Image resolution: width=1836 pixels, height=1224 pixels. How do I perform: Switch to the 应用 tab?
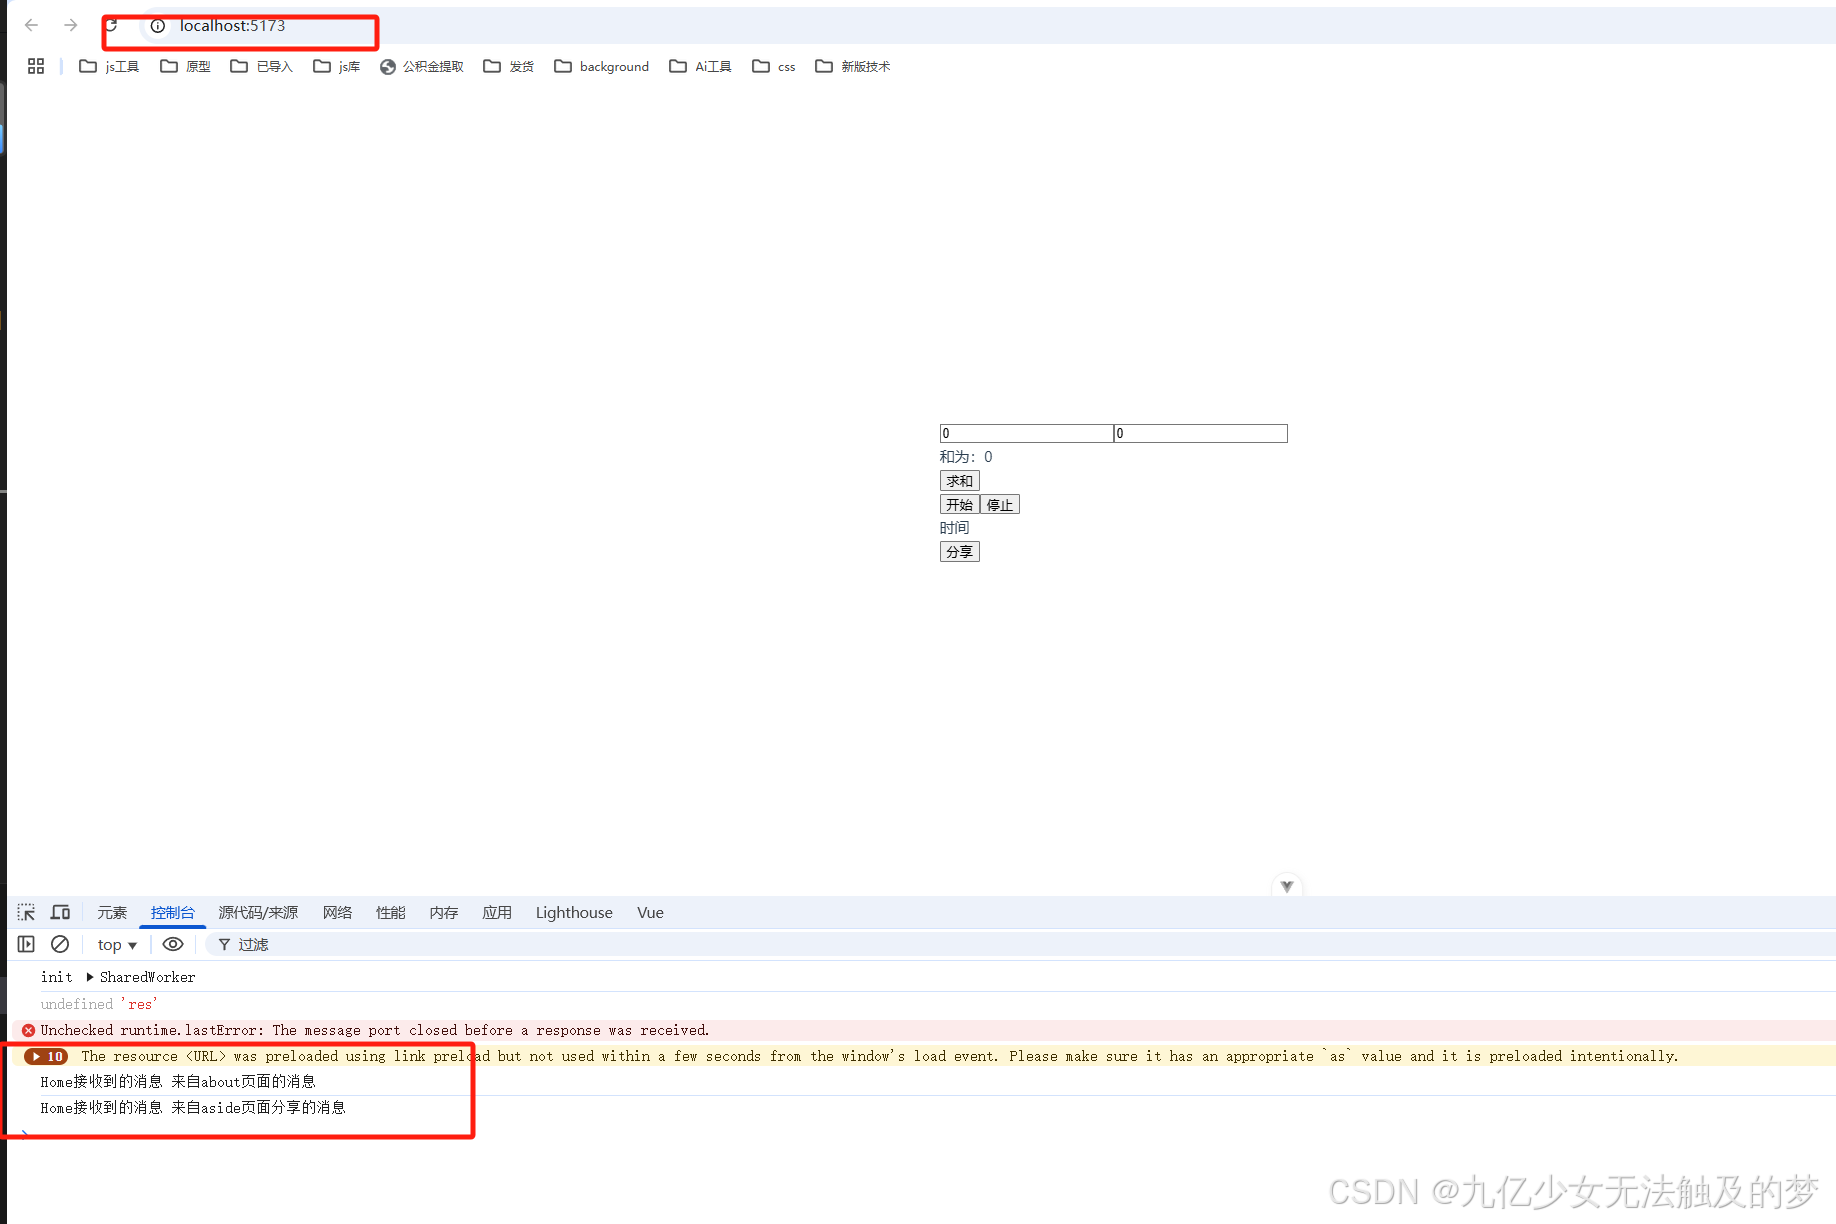(x=496, y=912)
